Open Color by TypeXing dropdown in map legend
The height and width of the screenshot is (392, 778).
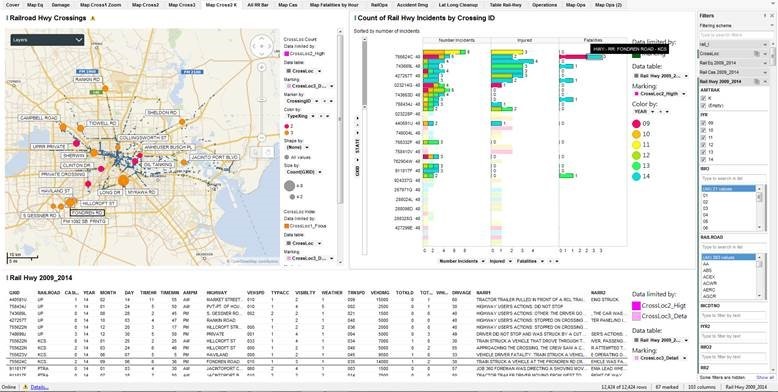tap(313, 116)
